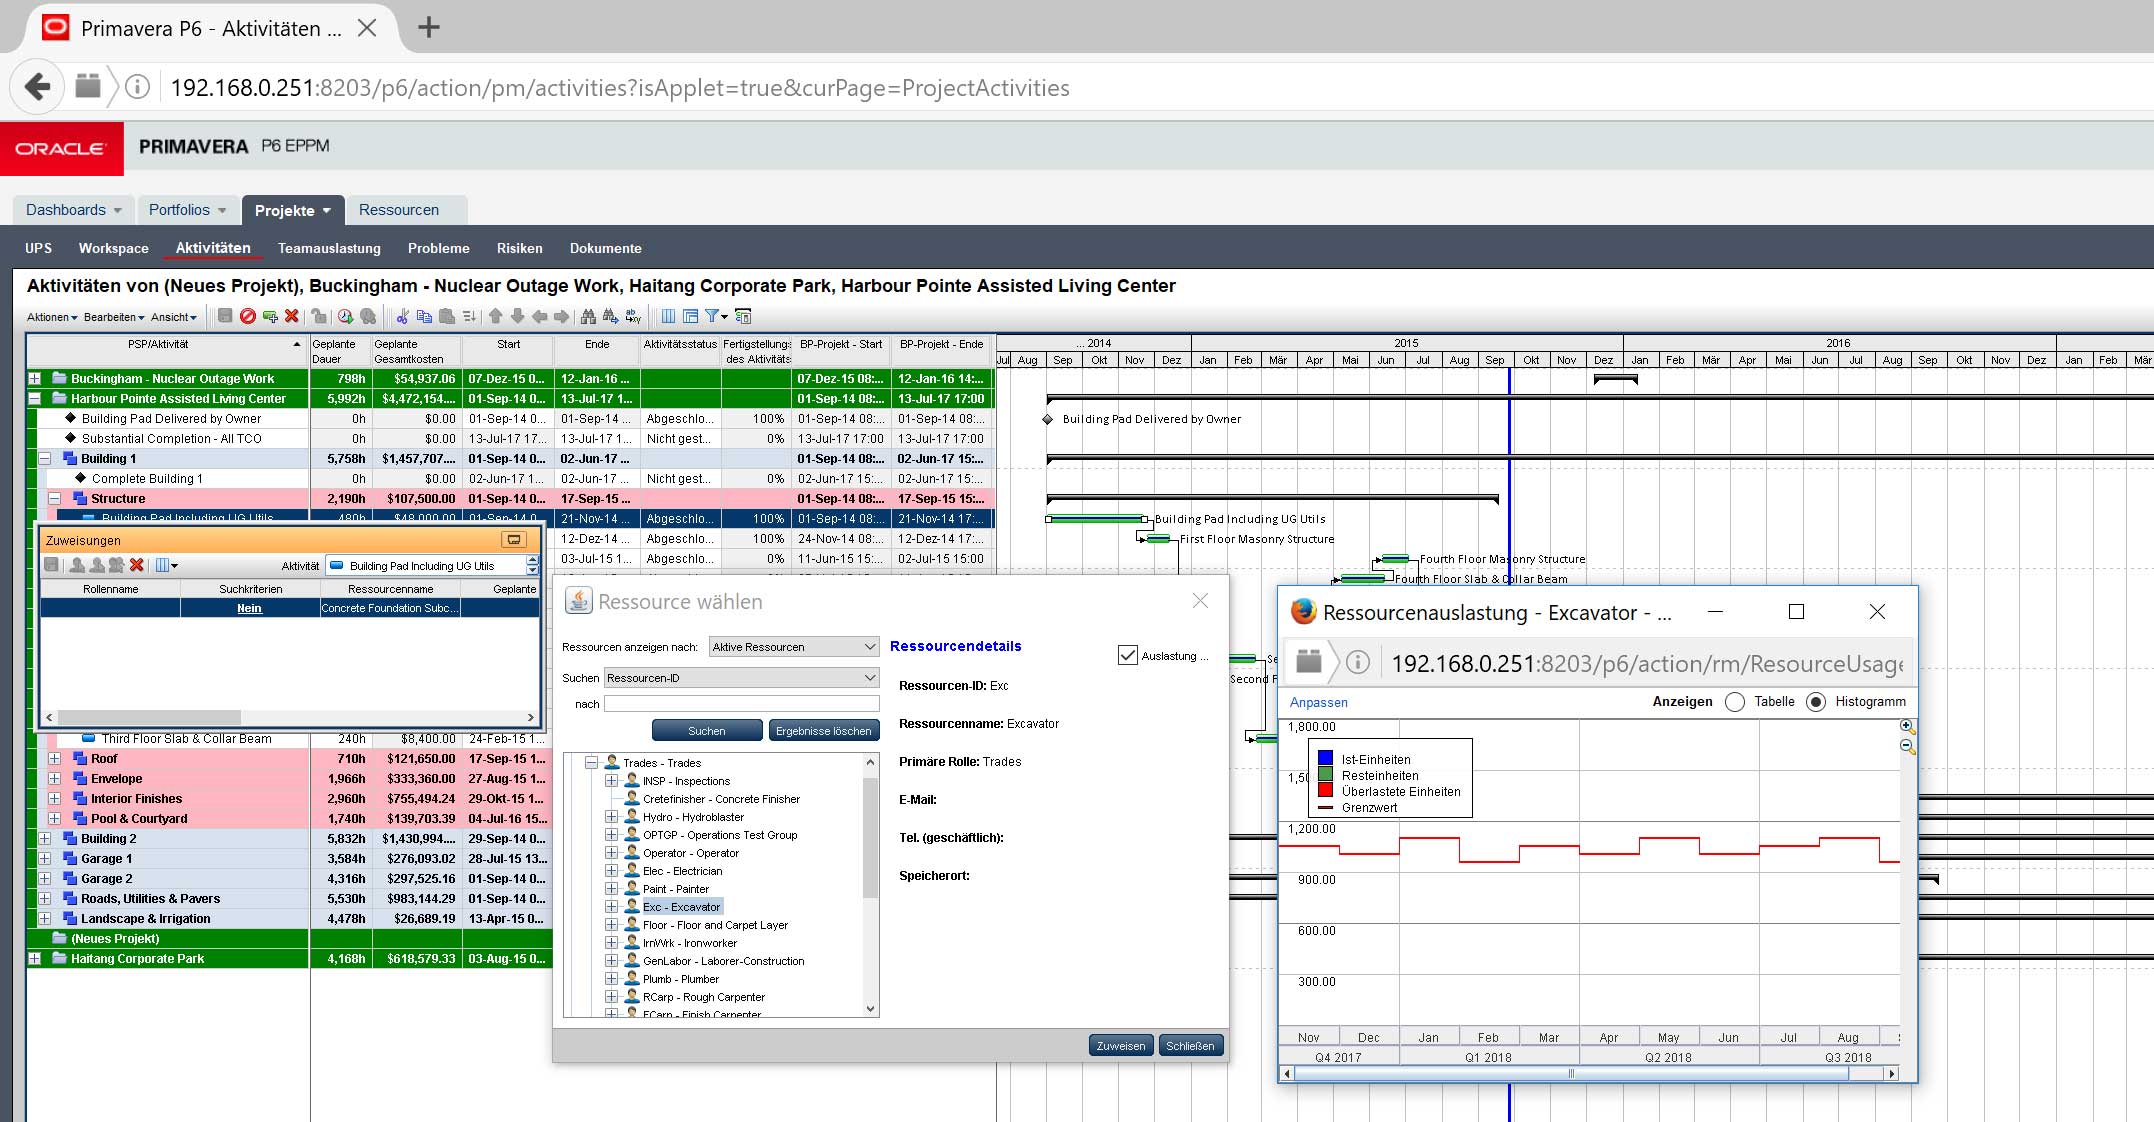Open a new browser tab with plus
This screenshot has height=1122, width=2154.
point(429,28)
